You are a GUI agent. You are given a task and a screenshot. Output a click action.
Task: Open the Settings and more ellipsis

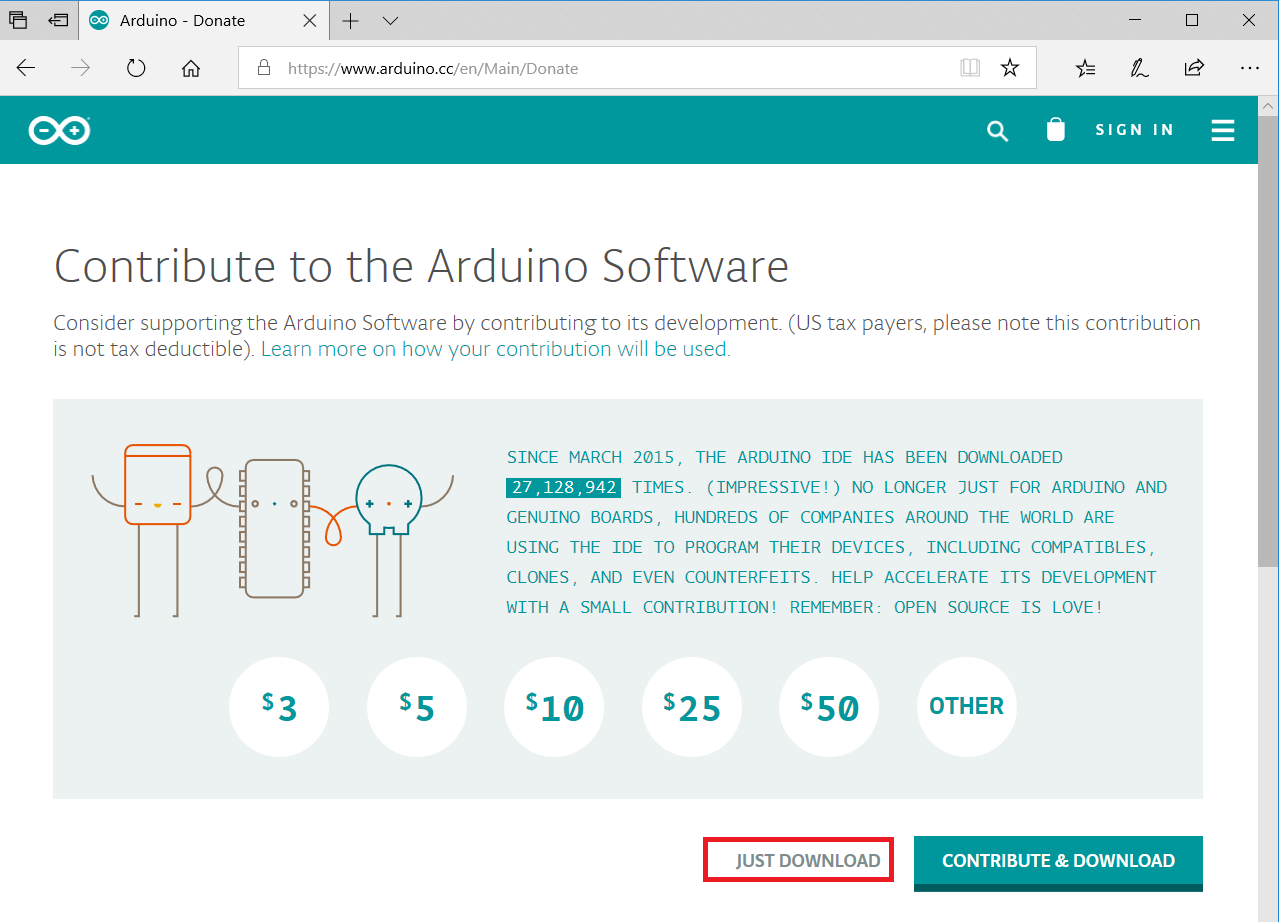[1249, 68]
